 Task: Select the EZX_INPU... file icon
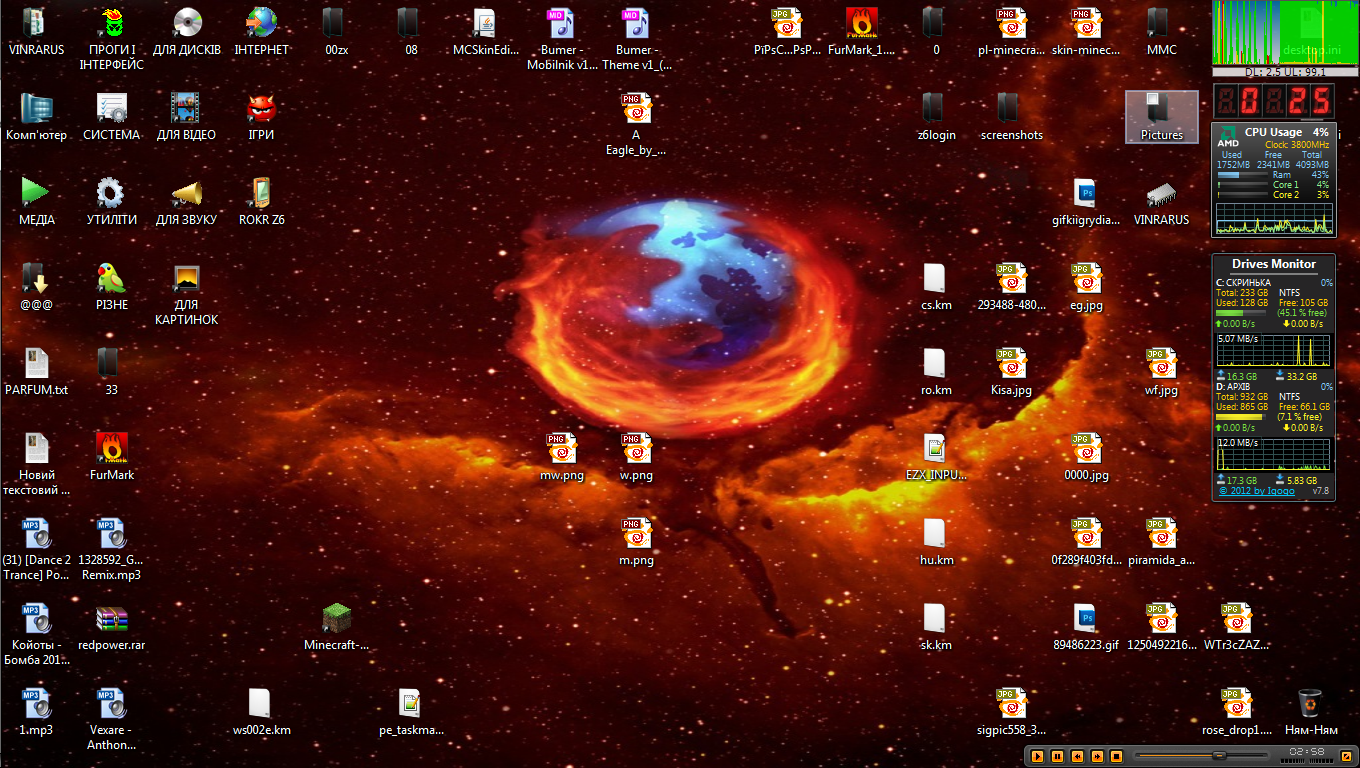tap(936, 457)
